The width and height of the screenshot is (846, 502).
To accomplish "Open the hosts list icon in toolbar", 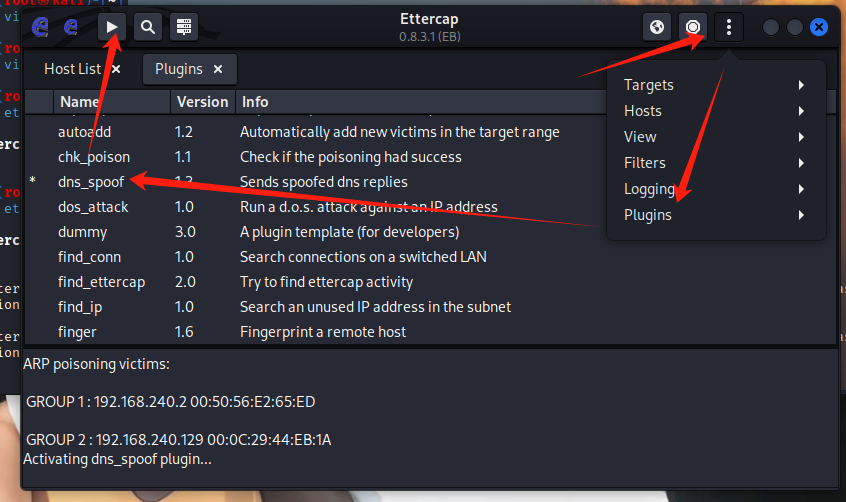I will [182, 27].
